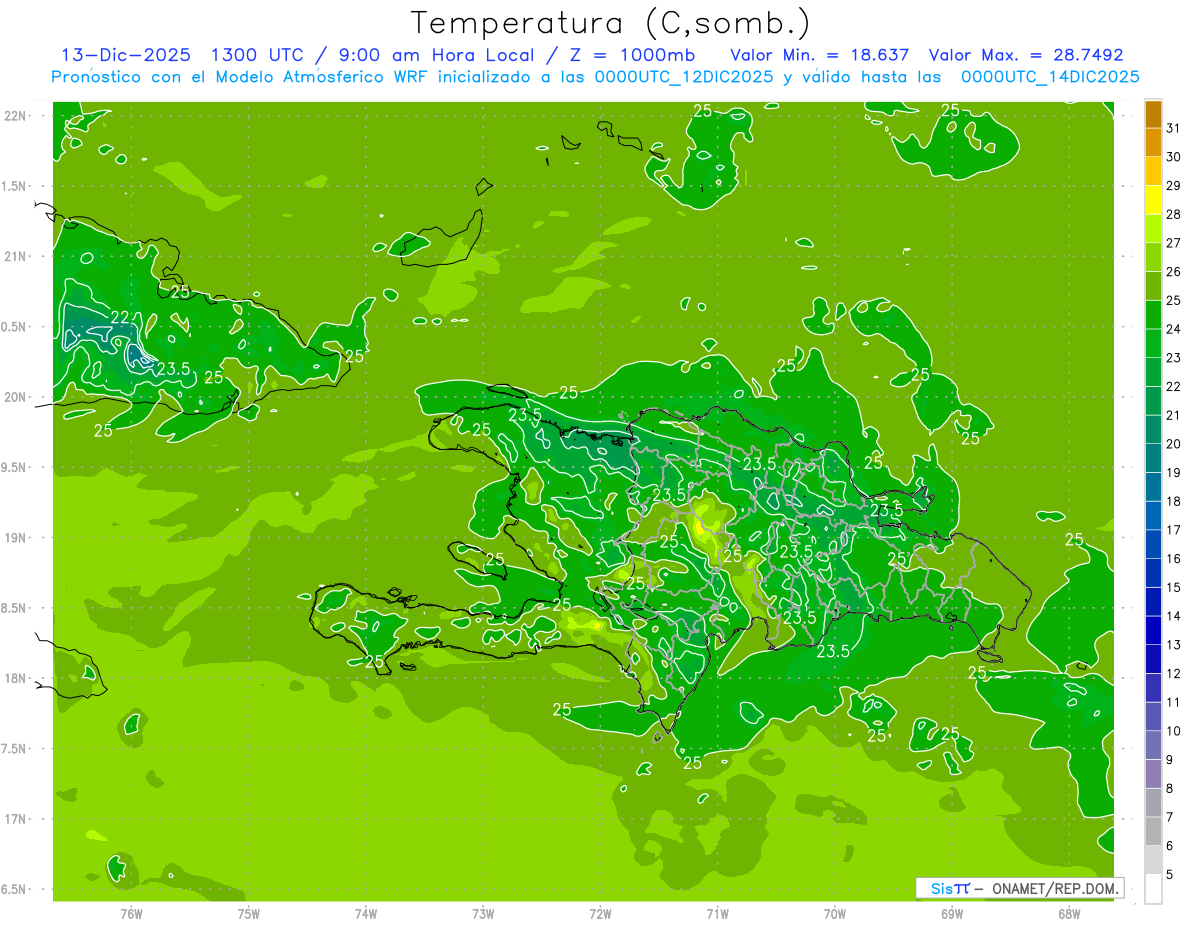Click the dark blue legend swatch between 13 and 14

click(1153, 630)
